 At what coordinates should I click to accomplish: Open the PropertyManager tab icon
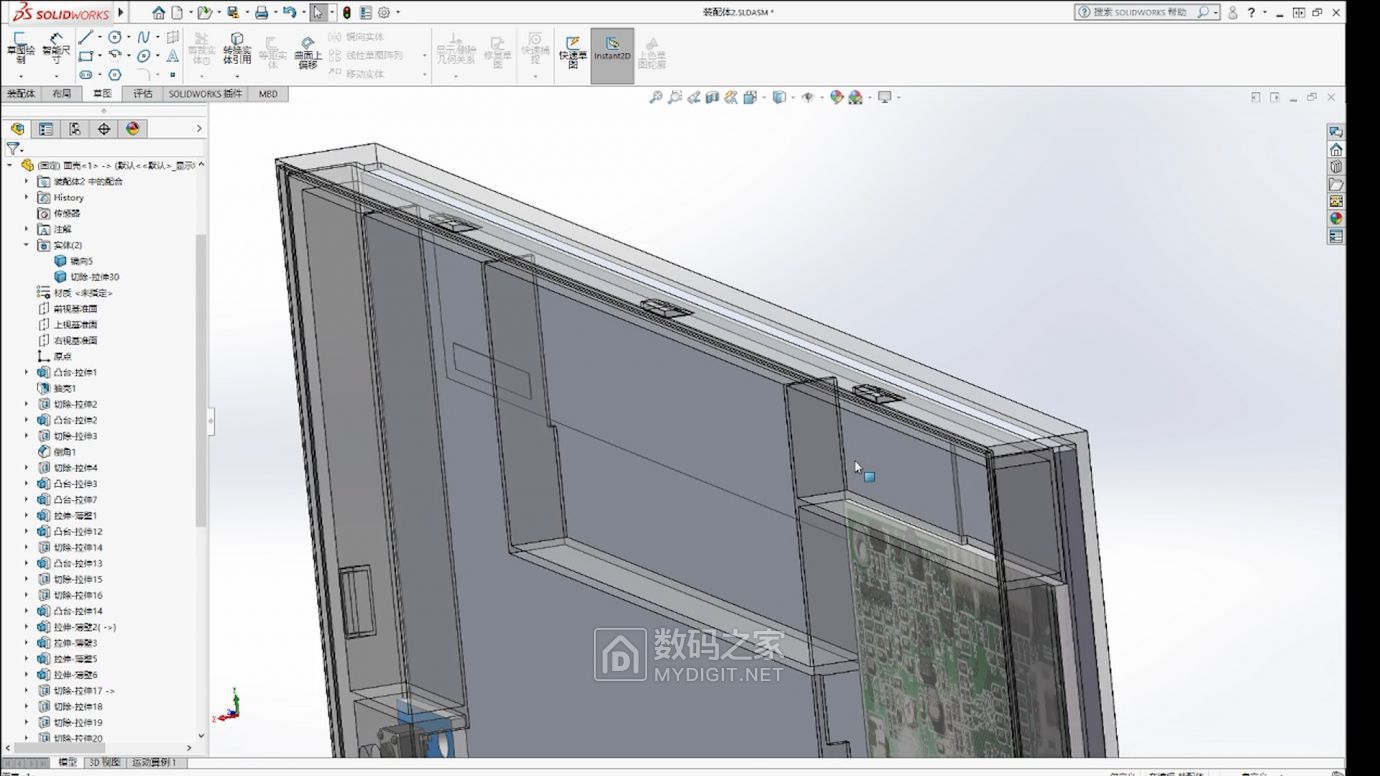(x=46, y=129)
